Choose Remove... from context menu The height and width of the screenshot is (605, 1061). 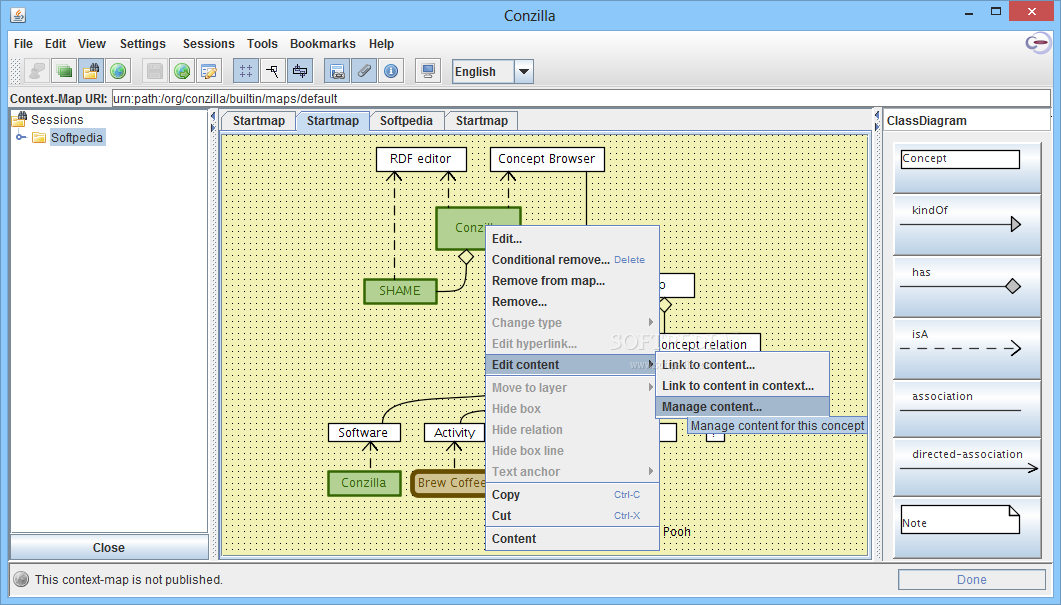[x=572, y=302]
